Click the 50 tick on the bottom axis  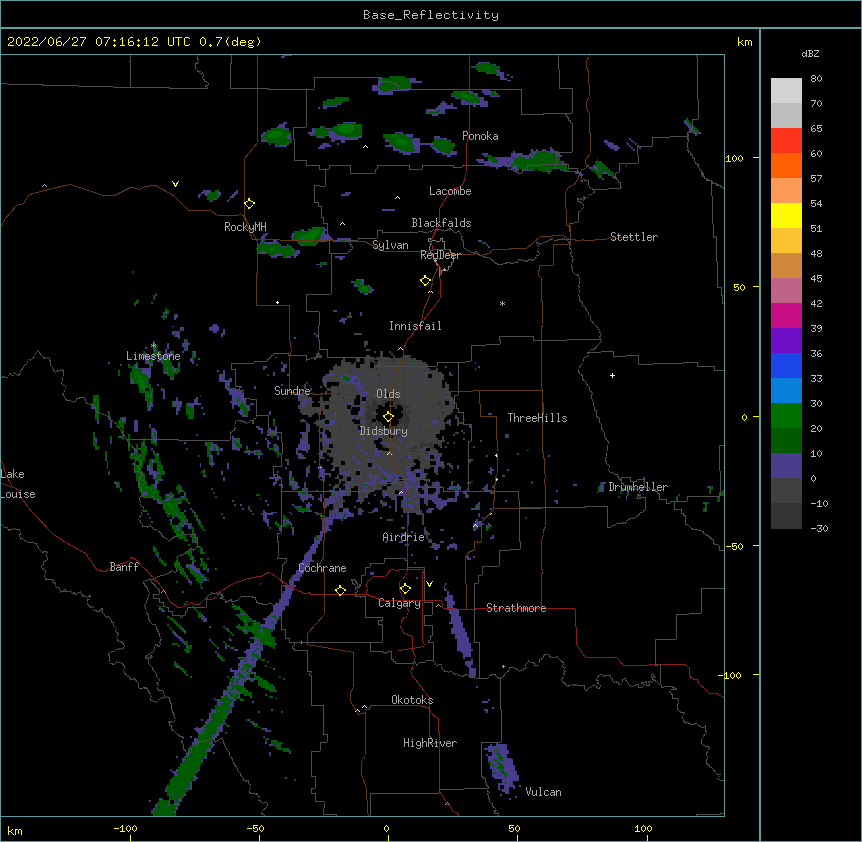coord(514,828)
